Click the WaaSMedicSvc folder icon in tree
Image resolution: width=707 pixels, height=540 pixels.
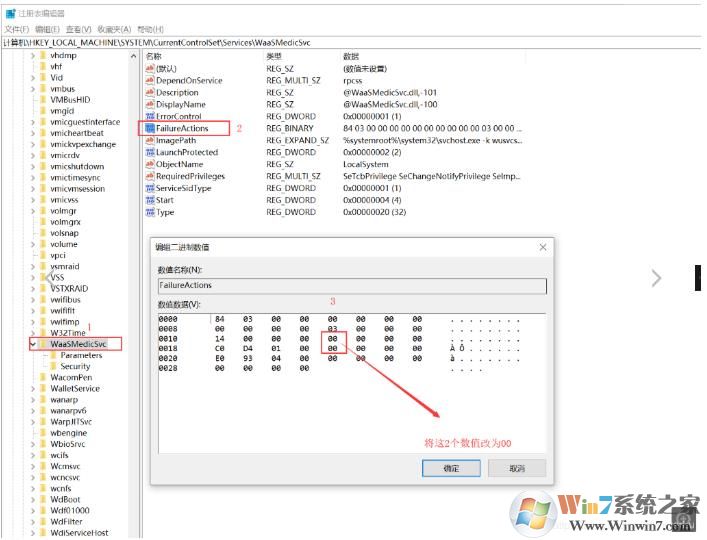click(x=43, y=344)
